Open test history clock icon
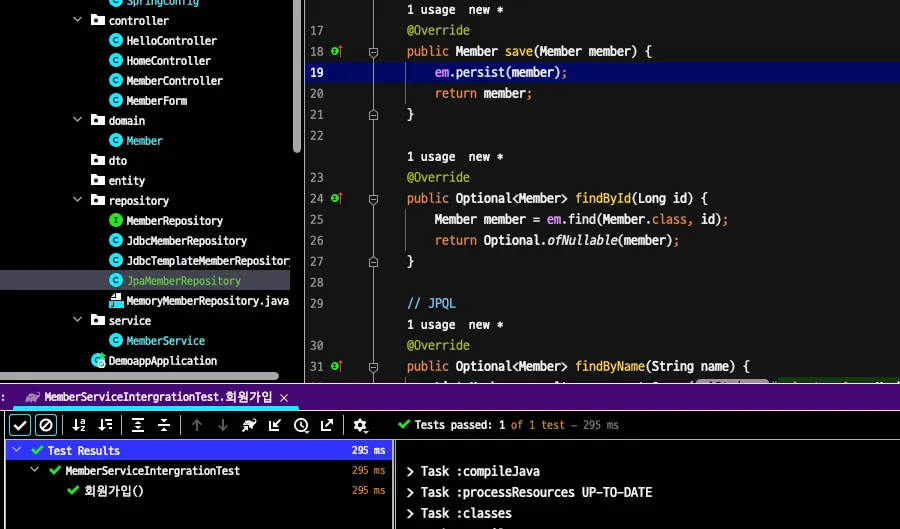 (x=301, y=425)
